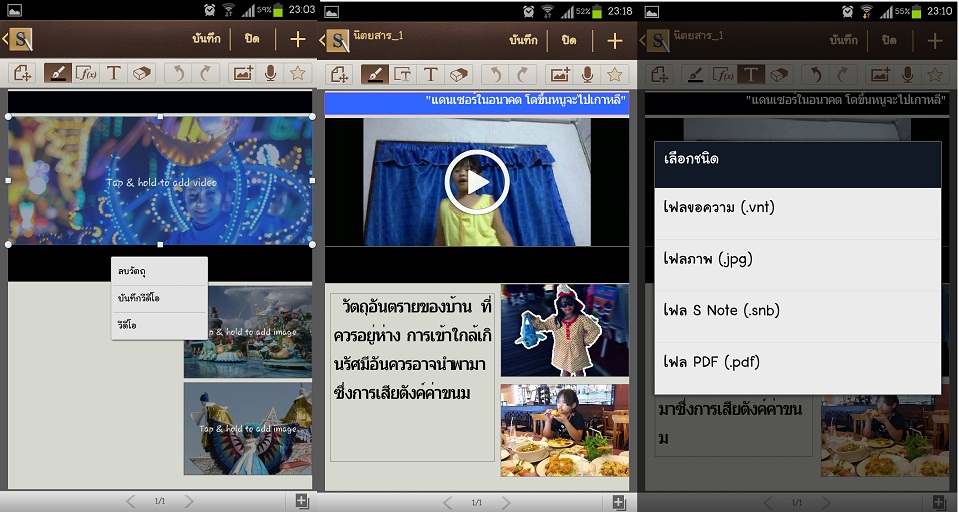Choose the eraser tool in left screenshot
Viewport: 959px width, 512px height.
pos(141,73)
